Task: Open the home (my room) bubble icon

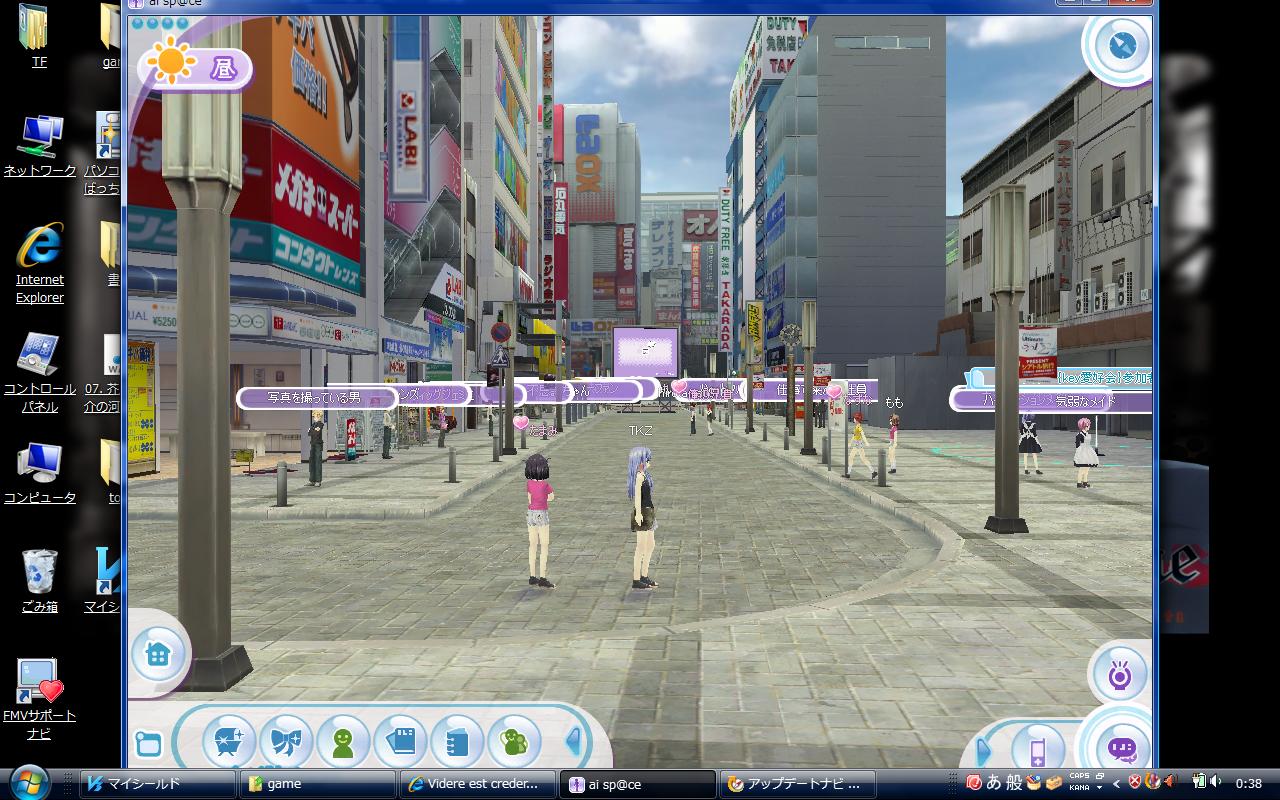Action: tap(157, 654)
